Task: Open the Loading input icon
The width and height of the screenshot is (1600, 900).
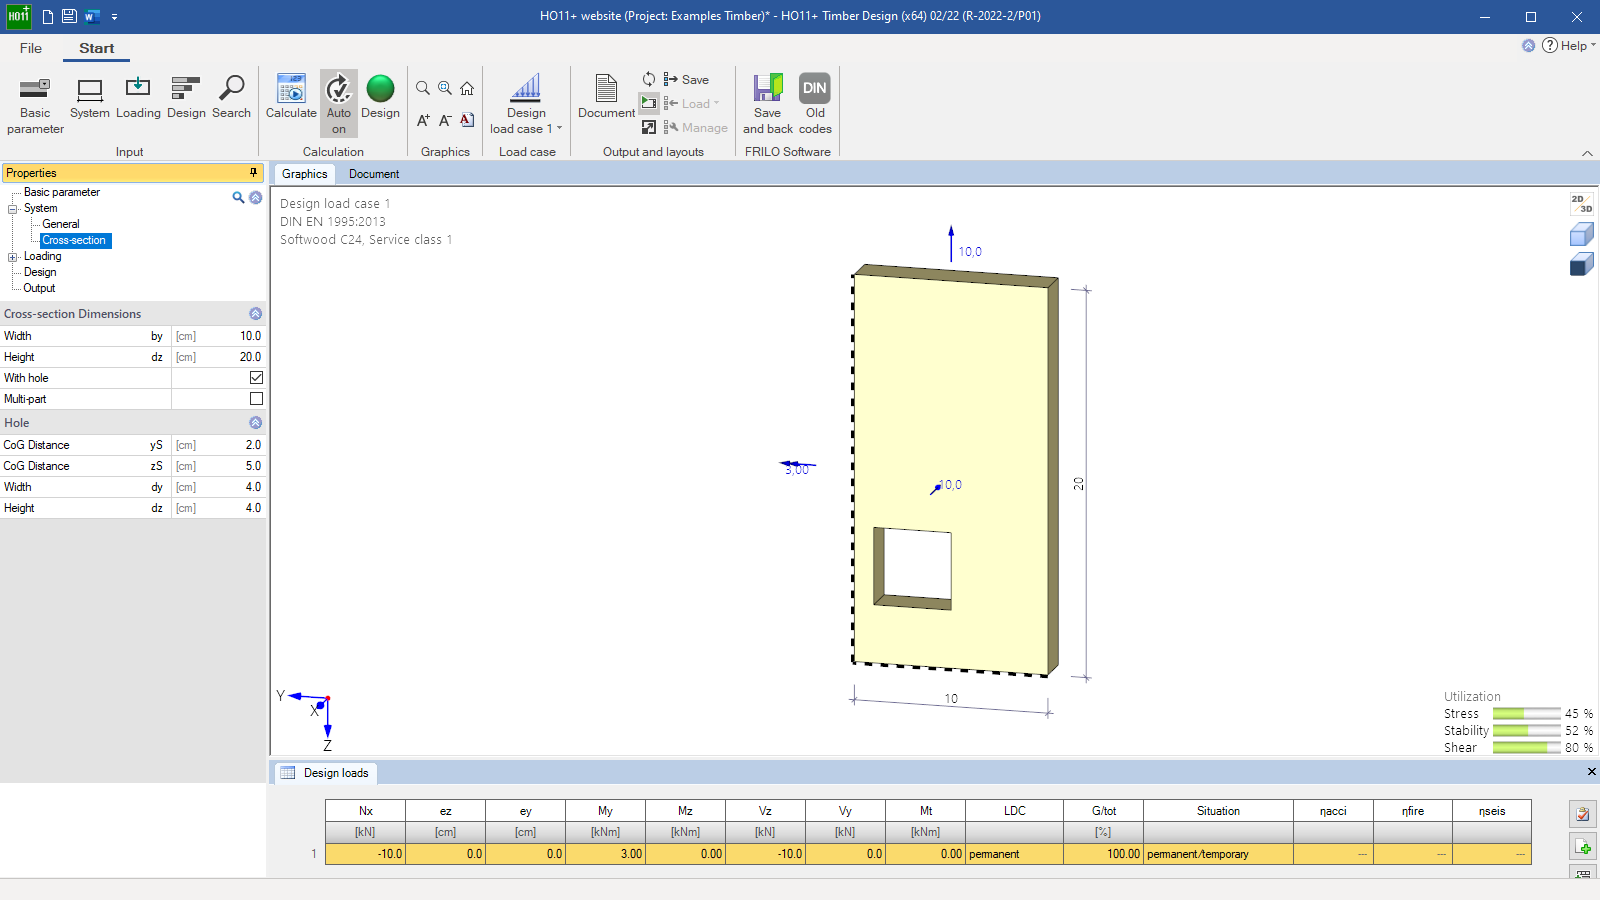Action: (138, 99)
